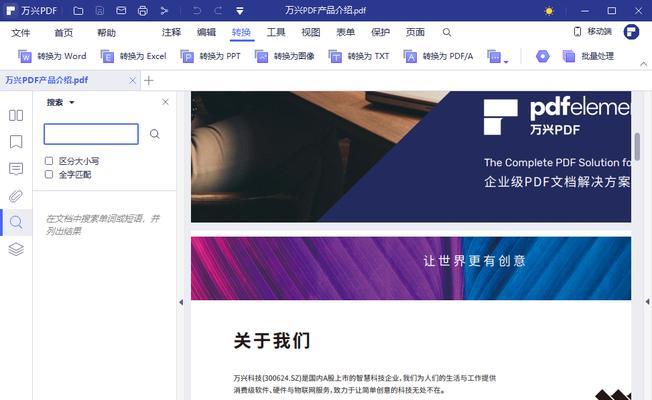Click the 让世界更有创意 banner text
This screenshot has height=400, width=652.
474,261
